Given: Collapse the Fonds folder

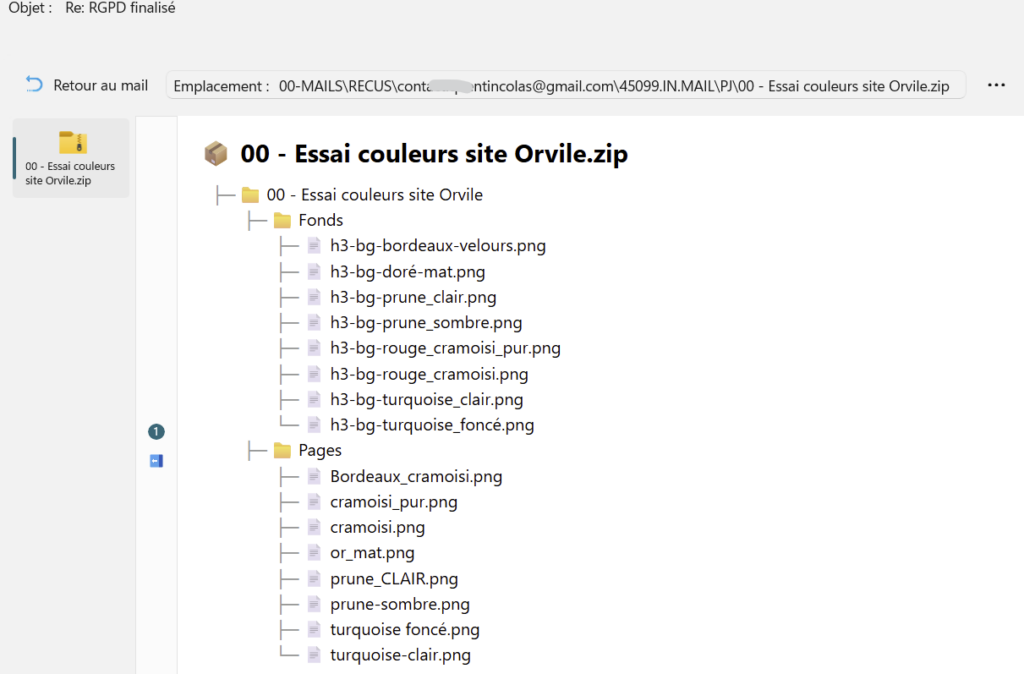Looking at the screenshot, I should pyautogui.click(x=282, y=220).
